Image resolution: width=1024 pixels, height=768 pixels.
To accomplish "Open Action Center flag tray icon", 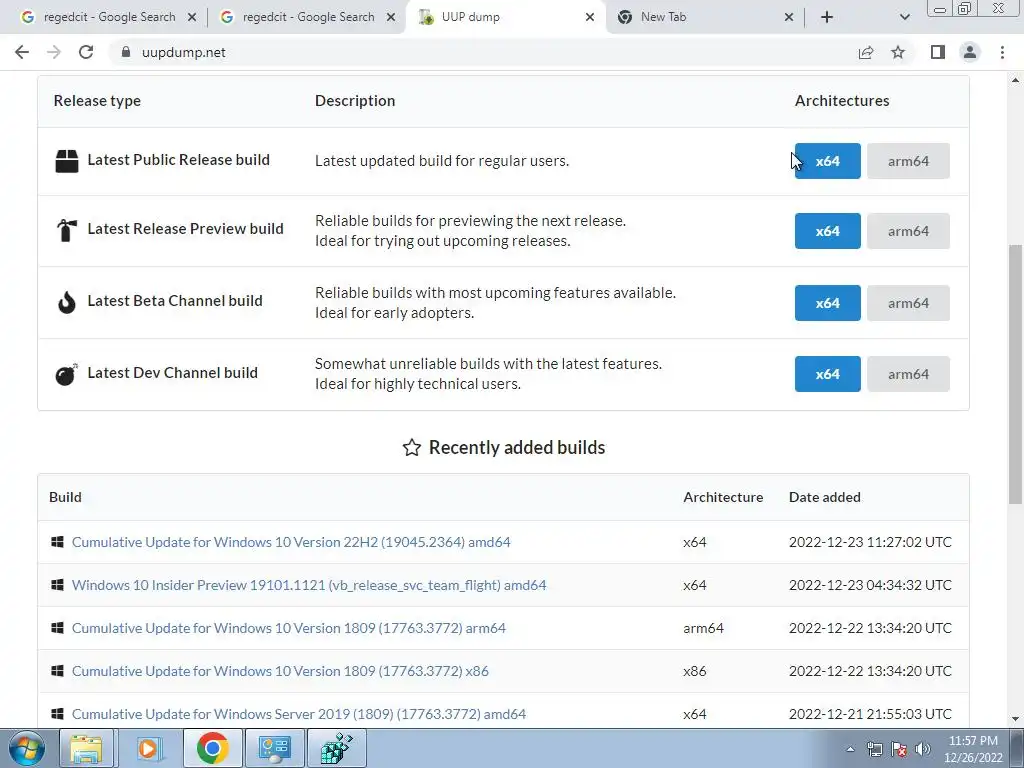I will pos(899,749).
